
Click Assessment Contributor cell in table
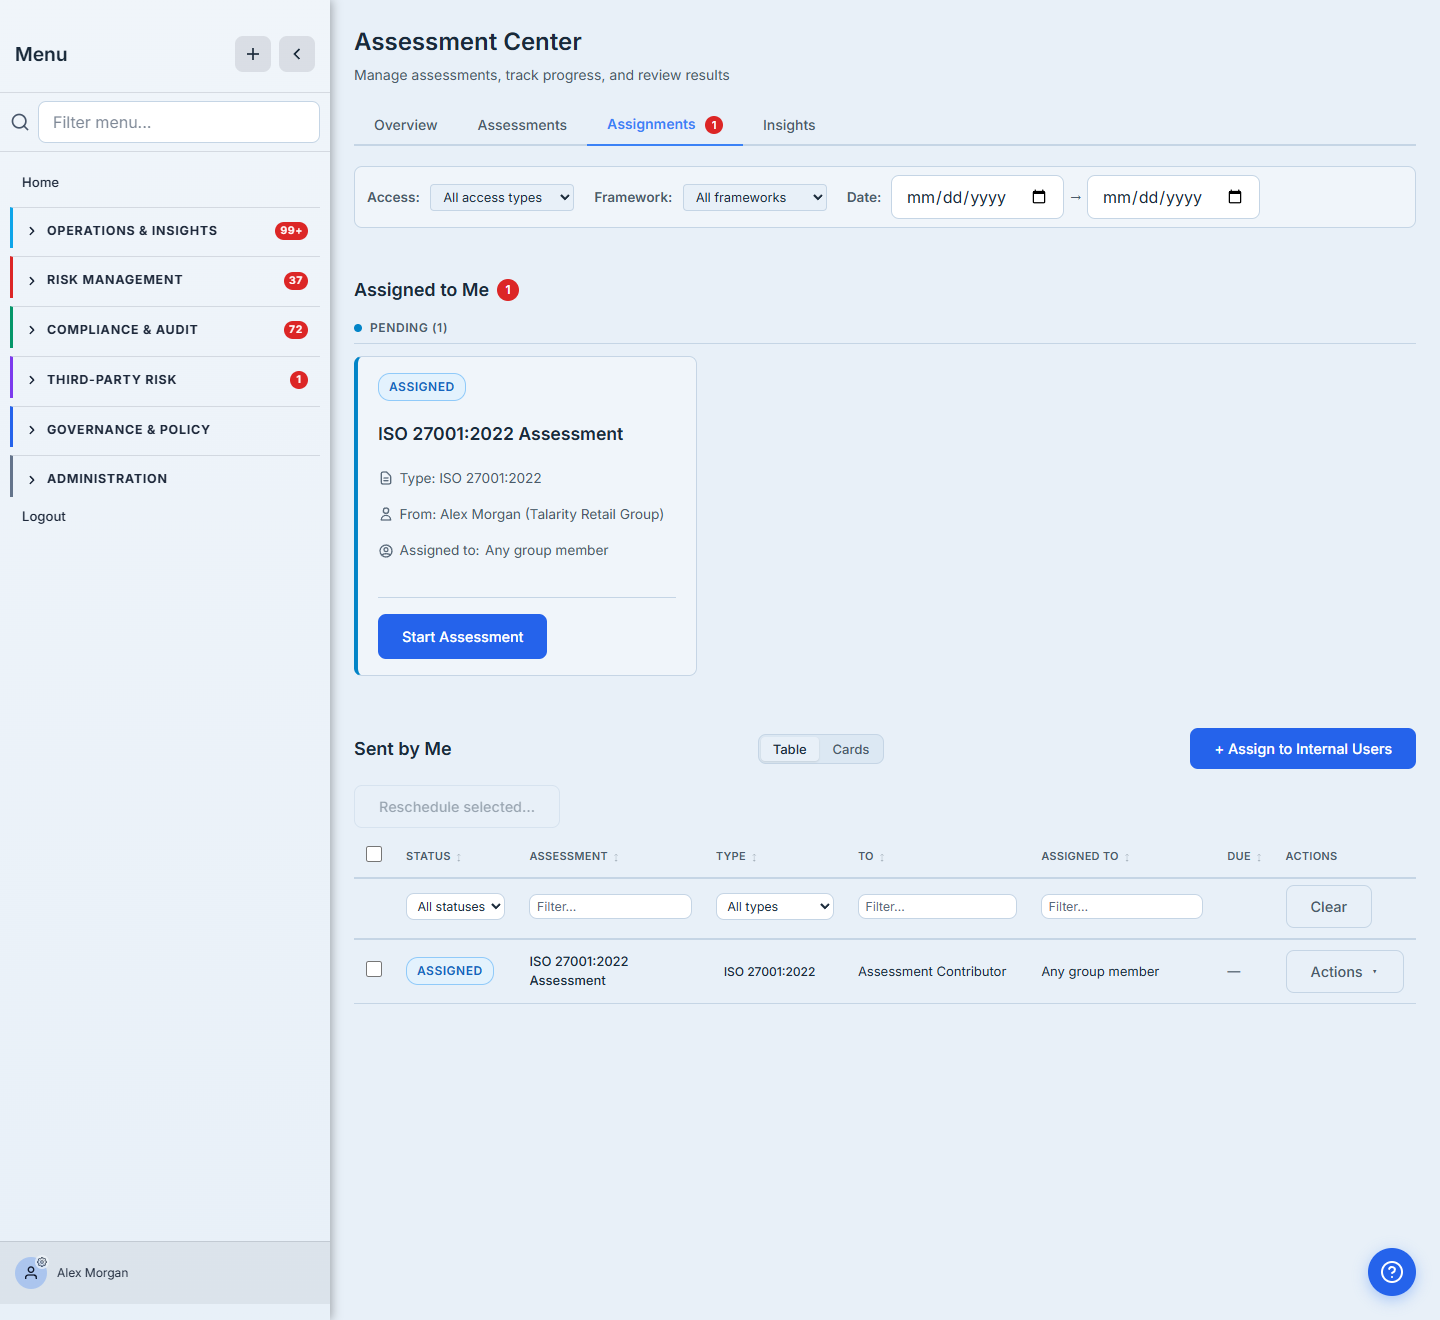click(932, 972)
